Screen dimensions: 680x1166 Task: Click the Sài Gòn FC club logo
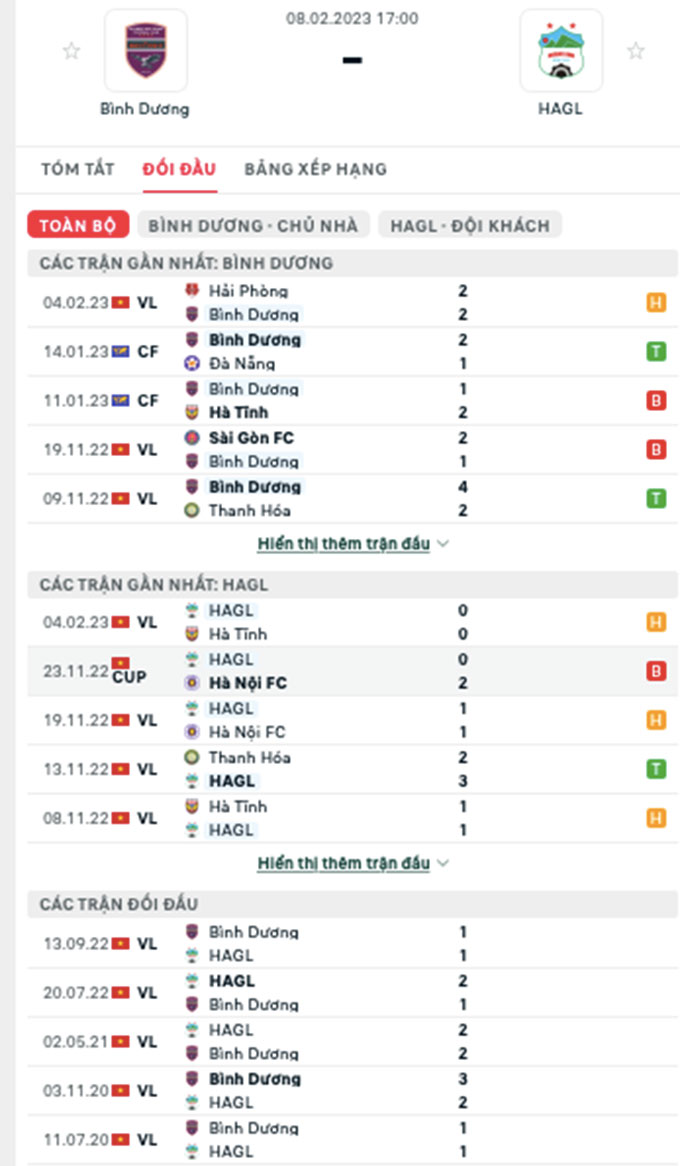(x=192, y=438)
